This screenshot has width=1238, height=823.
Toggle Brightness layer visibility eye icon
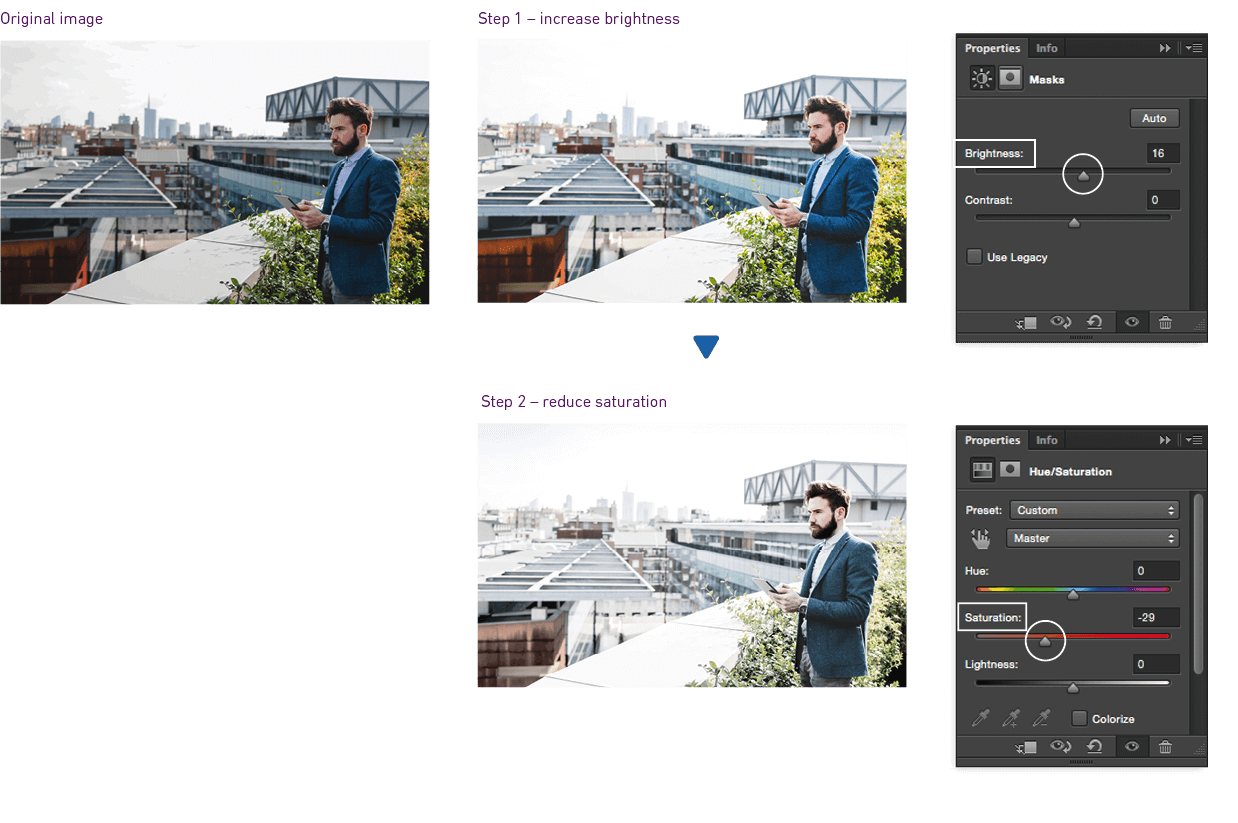click(x=1132, y=322)
